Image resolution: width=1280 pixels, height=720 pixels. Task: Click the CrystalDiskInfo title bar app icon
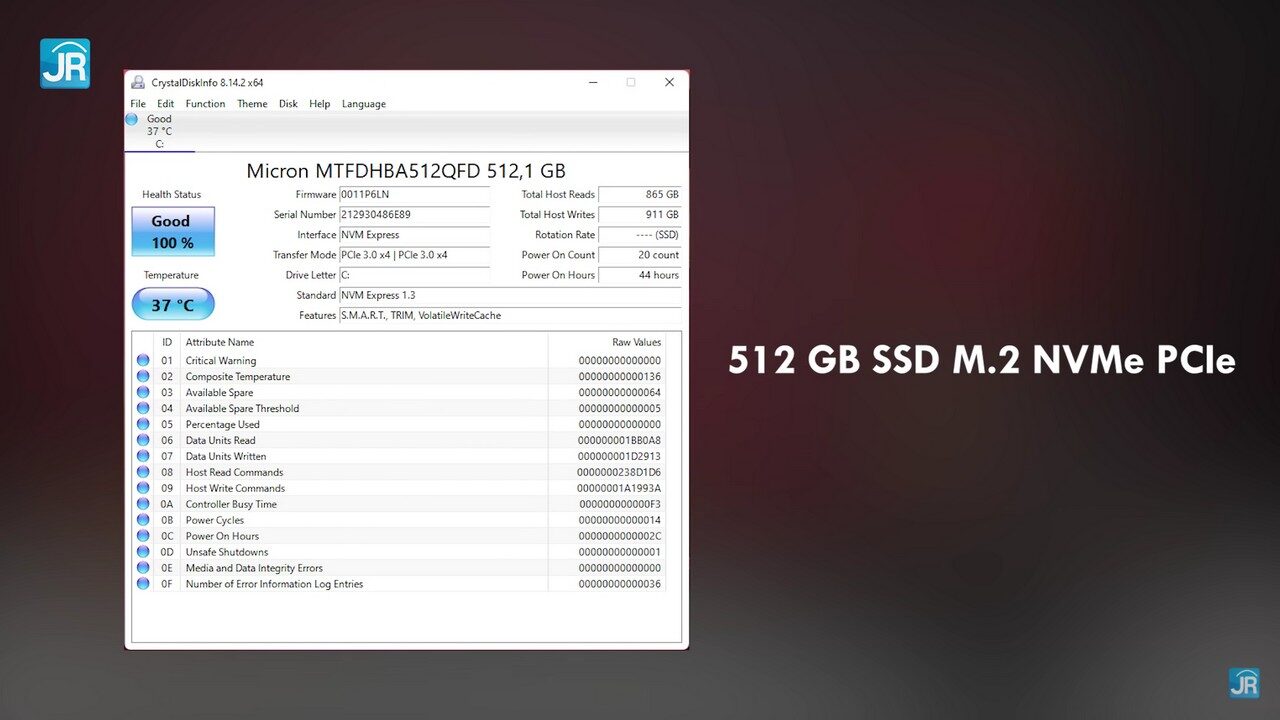tap(137, 83)
